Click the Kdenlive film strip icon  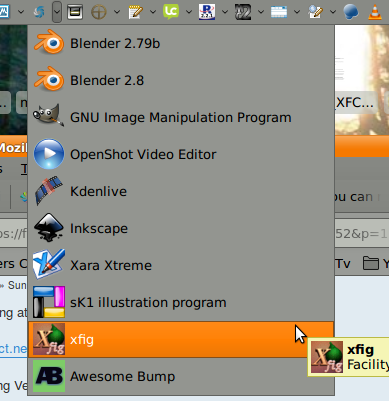tap(49, 191)
